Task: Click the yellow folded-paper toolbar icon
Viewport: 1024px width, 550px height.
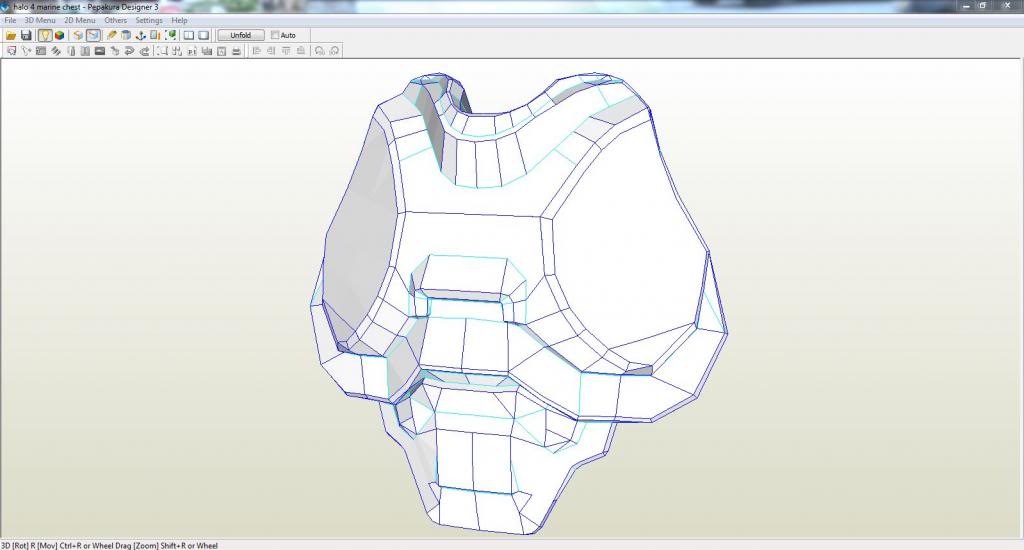Action: (x=78, y=35)
